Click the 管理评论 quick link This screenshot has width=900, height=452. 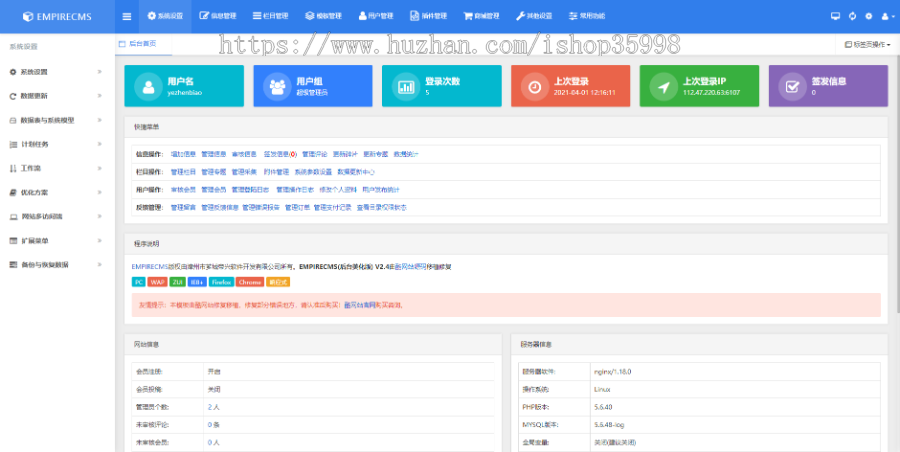click(x=314, y=154)
